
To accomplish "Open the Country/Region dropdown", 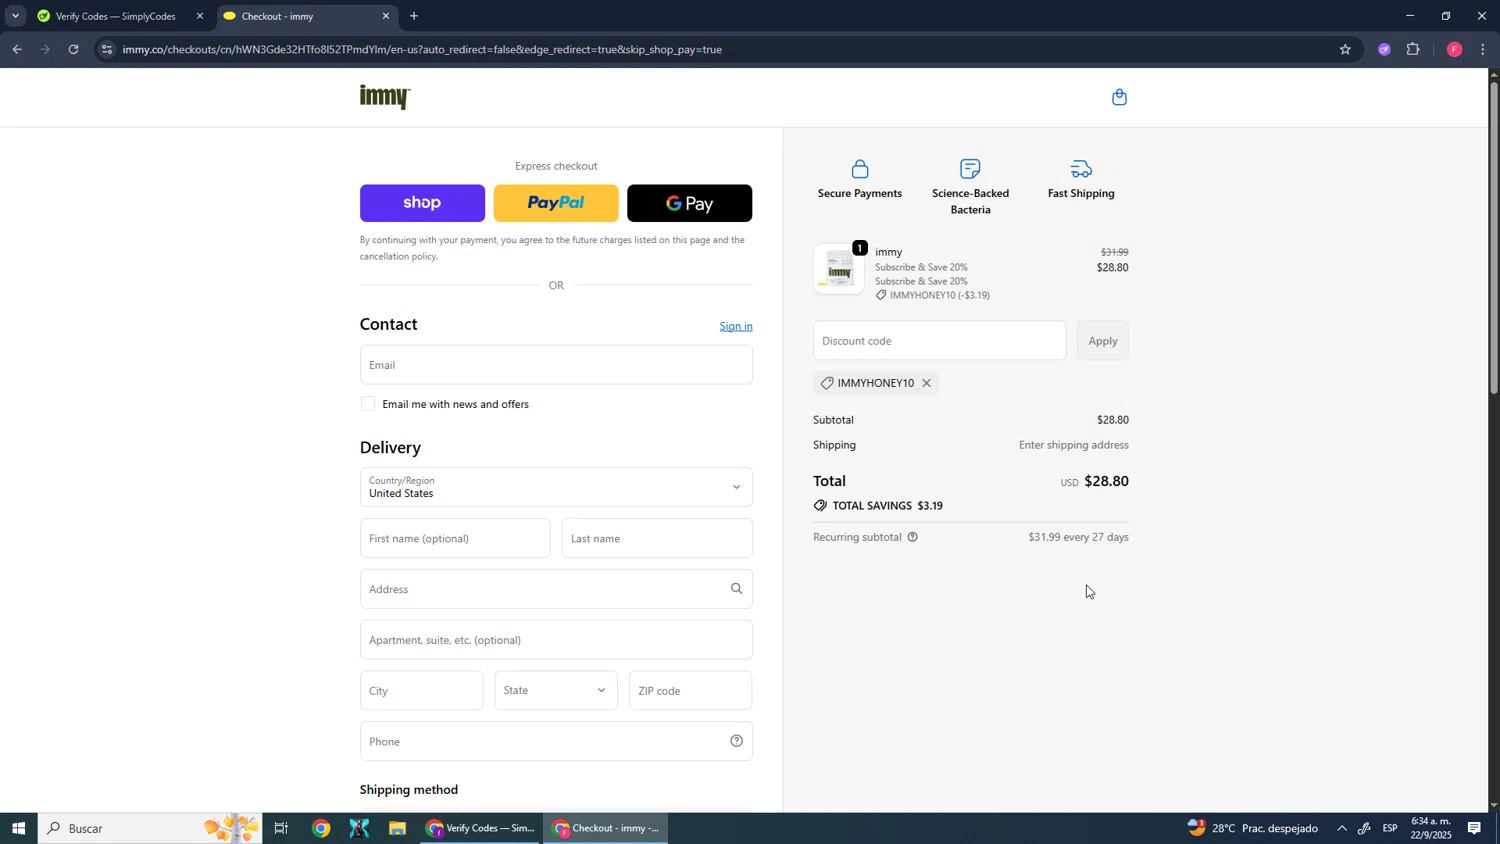I will pyautogui.click(x=556, y=487).
